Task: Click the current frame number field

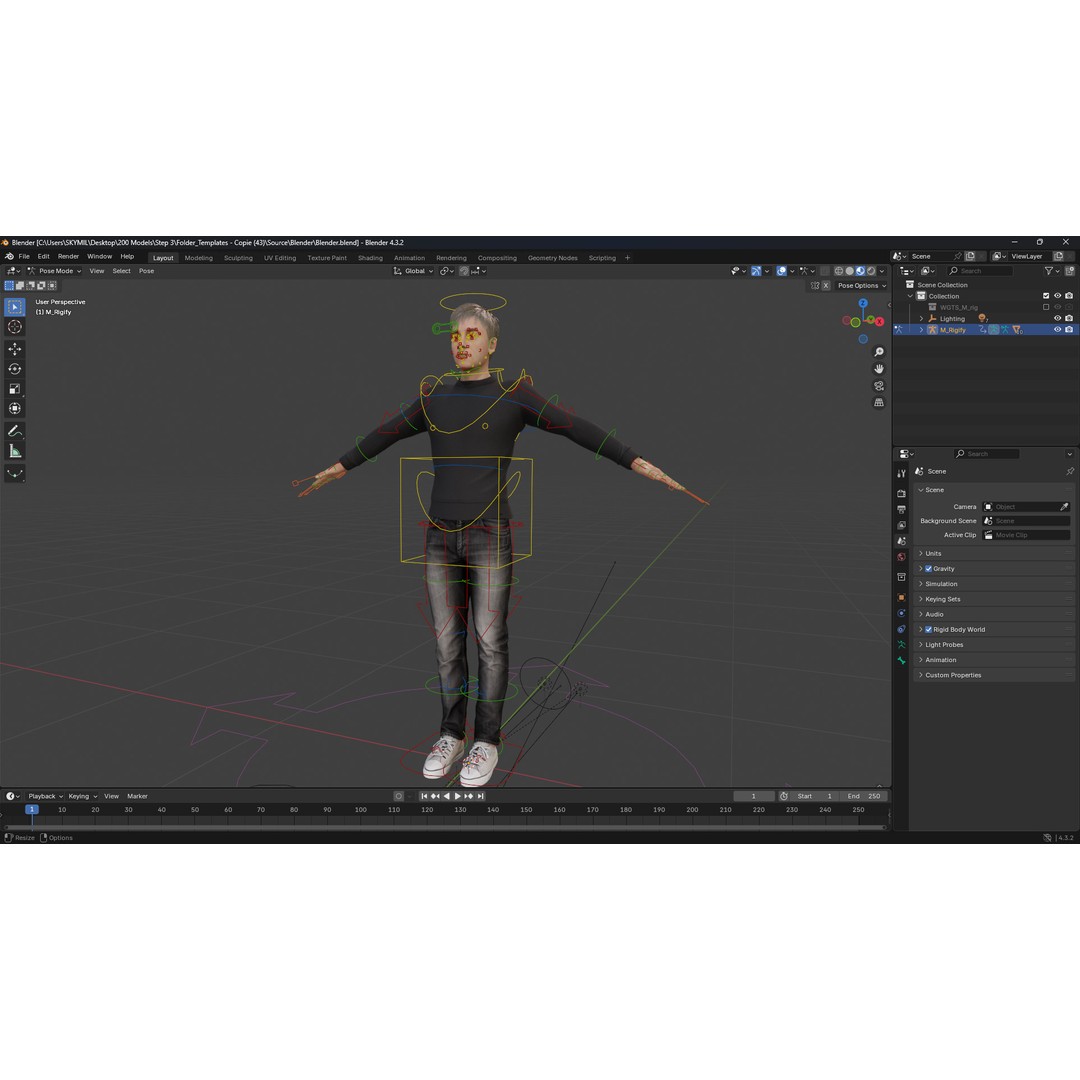Action: click(x=754, y=796)
